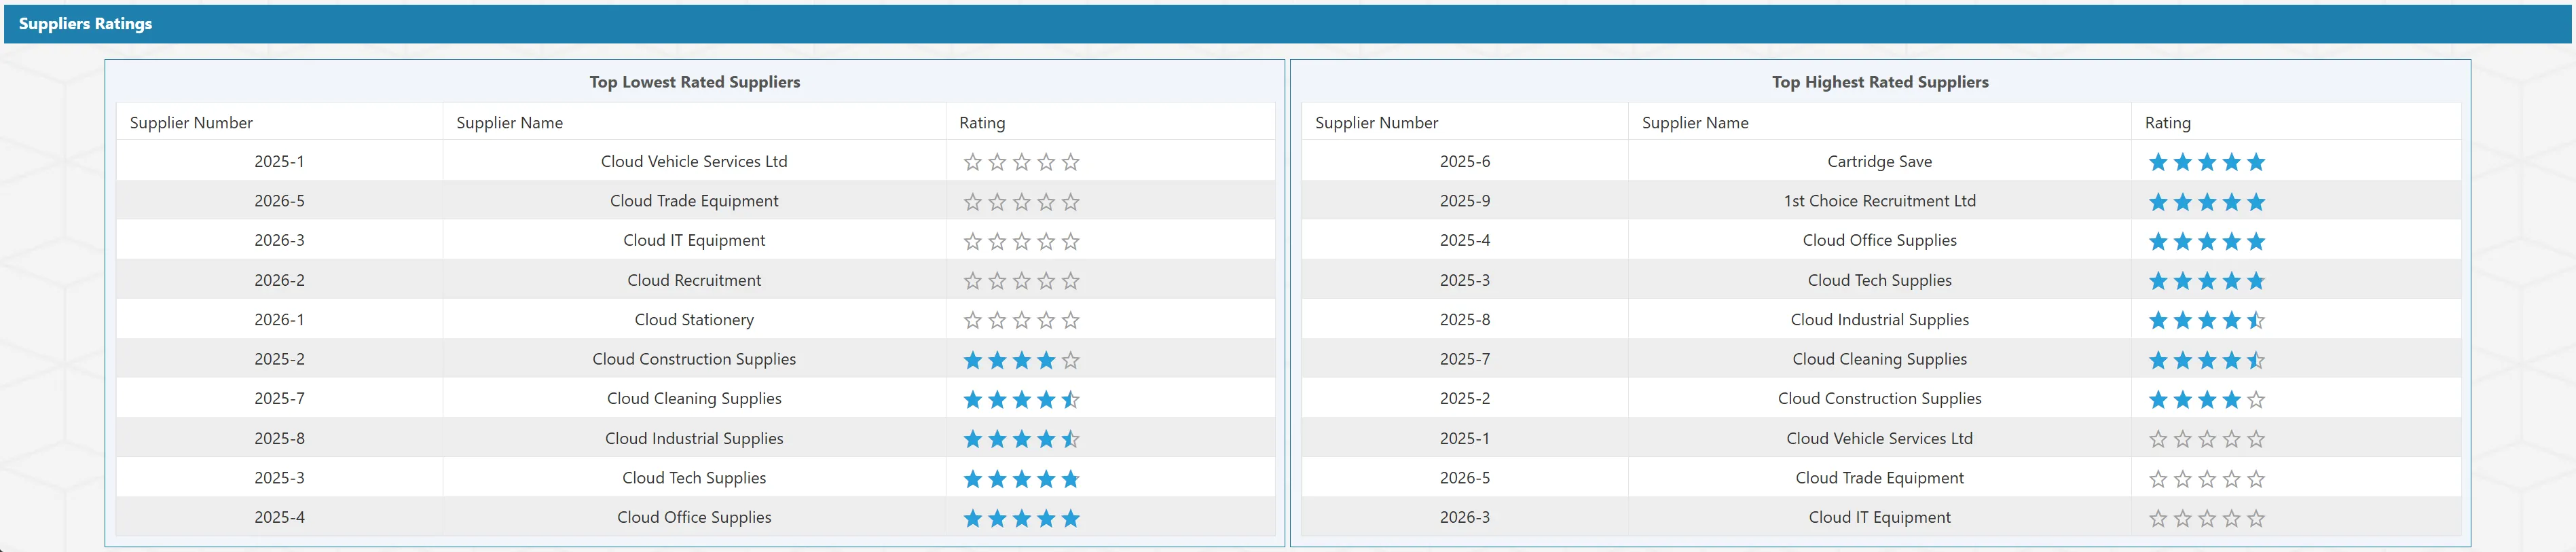This screenshot has height=552, width=2576.
Task: Click Cloud Office Supplies' star rating in Highest Rated table
Action: click(2207, 241)
